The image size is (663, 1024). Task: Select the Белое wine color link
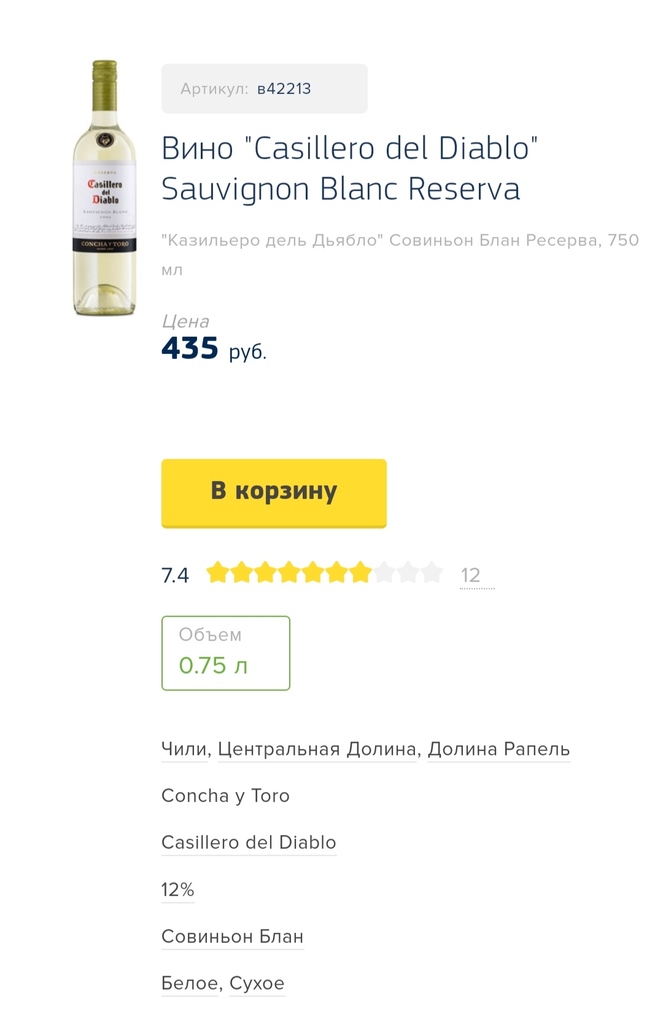coord(190,984)
